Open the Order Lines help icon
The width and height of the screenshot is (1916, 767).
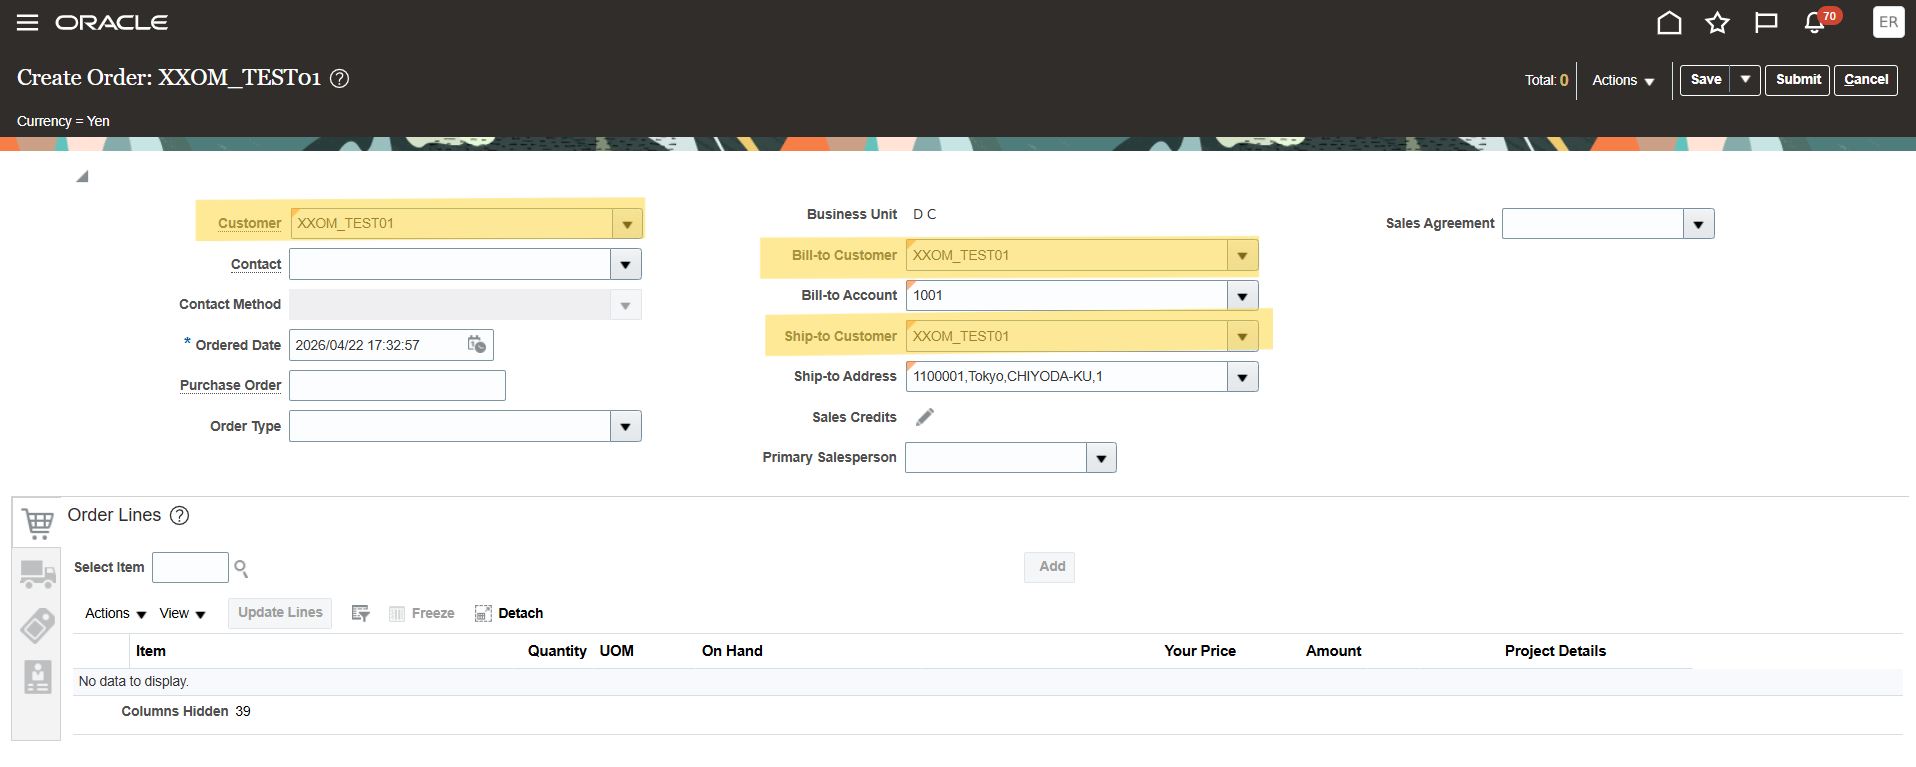pos(179,515)
